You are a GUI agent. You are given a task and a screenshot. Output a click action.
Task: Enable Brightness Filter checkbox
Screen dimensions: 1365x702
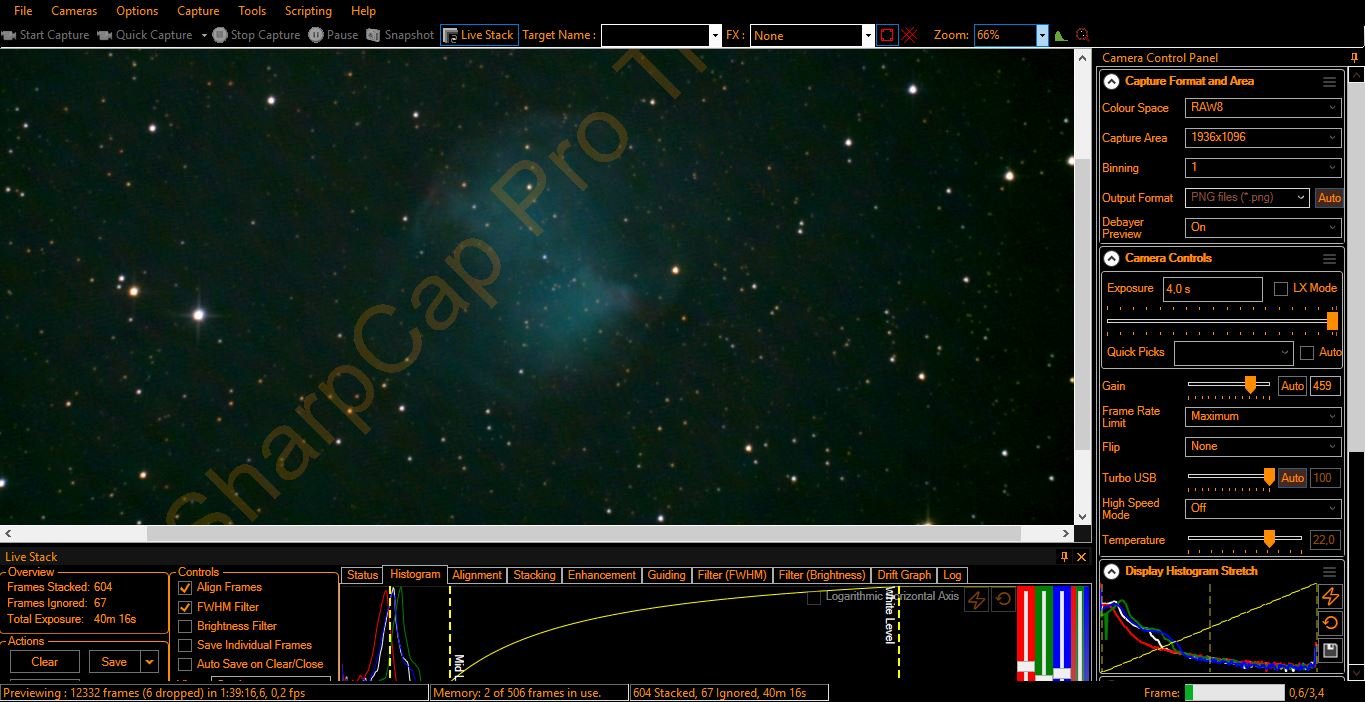coord(185,626)
